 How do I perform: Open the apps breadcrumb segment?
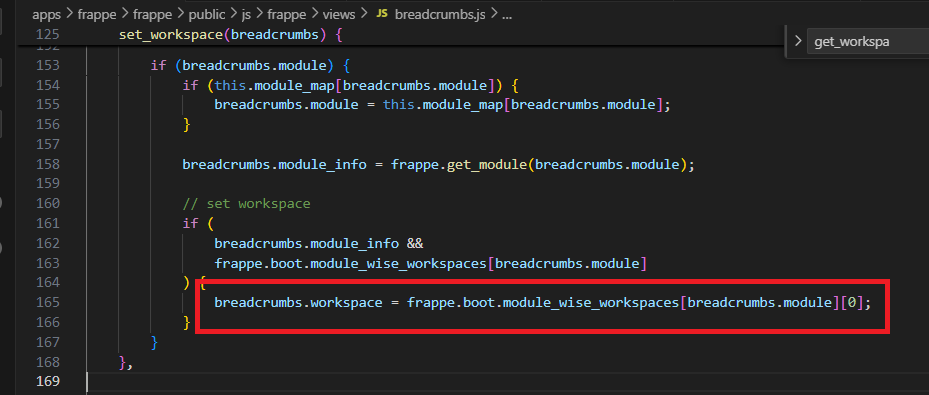47,15
